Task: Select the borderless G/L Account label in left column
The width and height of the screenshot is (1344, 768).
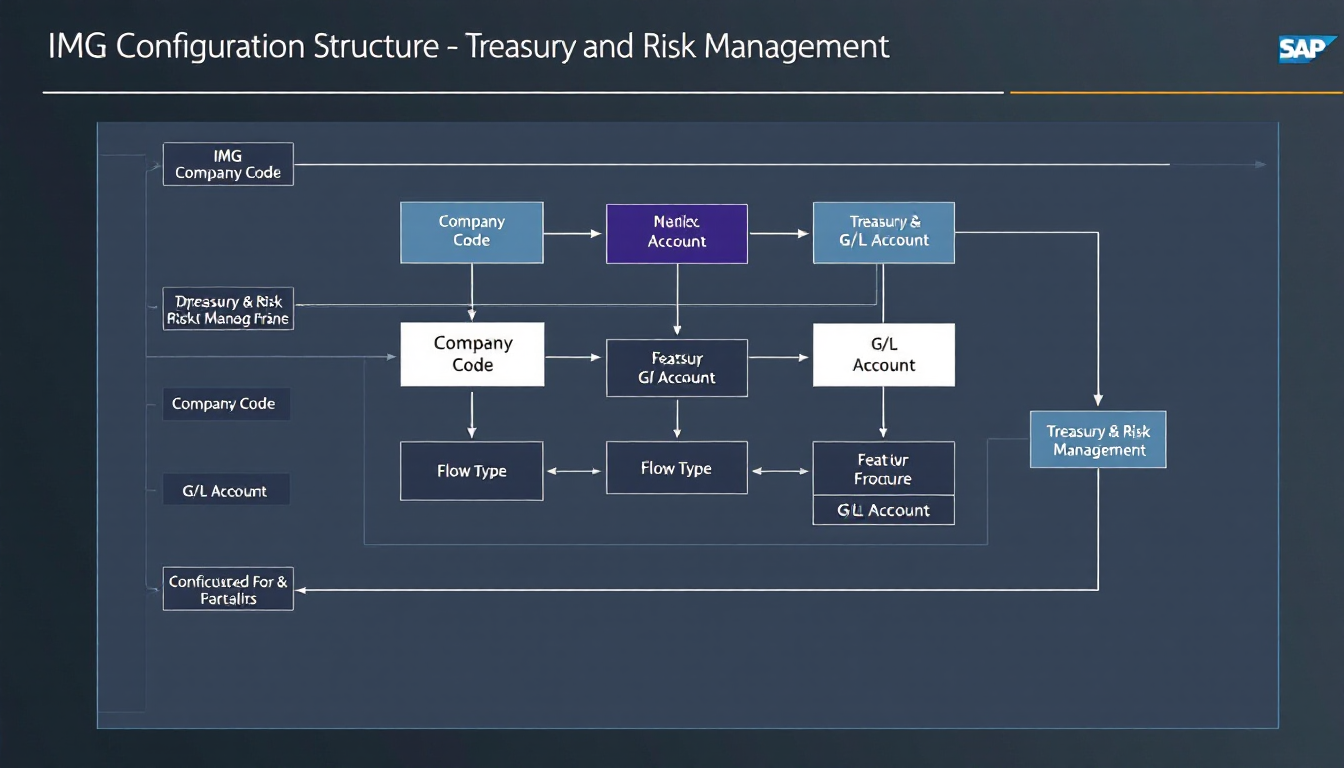Action: pyautogui.click(x=226, y=490)
